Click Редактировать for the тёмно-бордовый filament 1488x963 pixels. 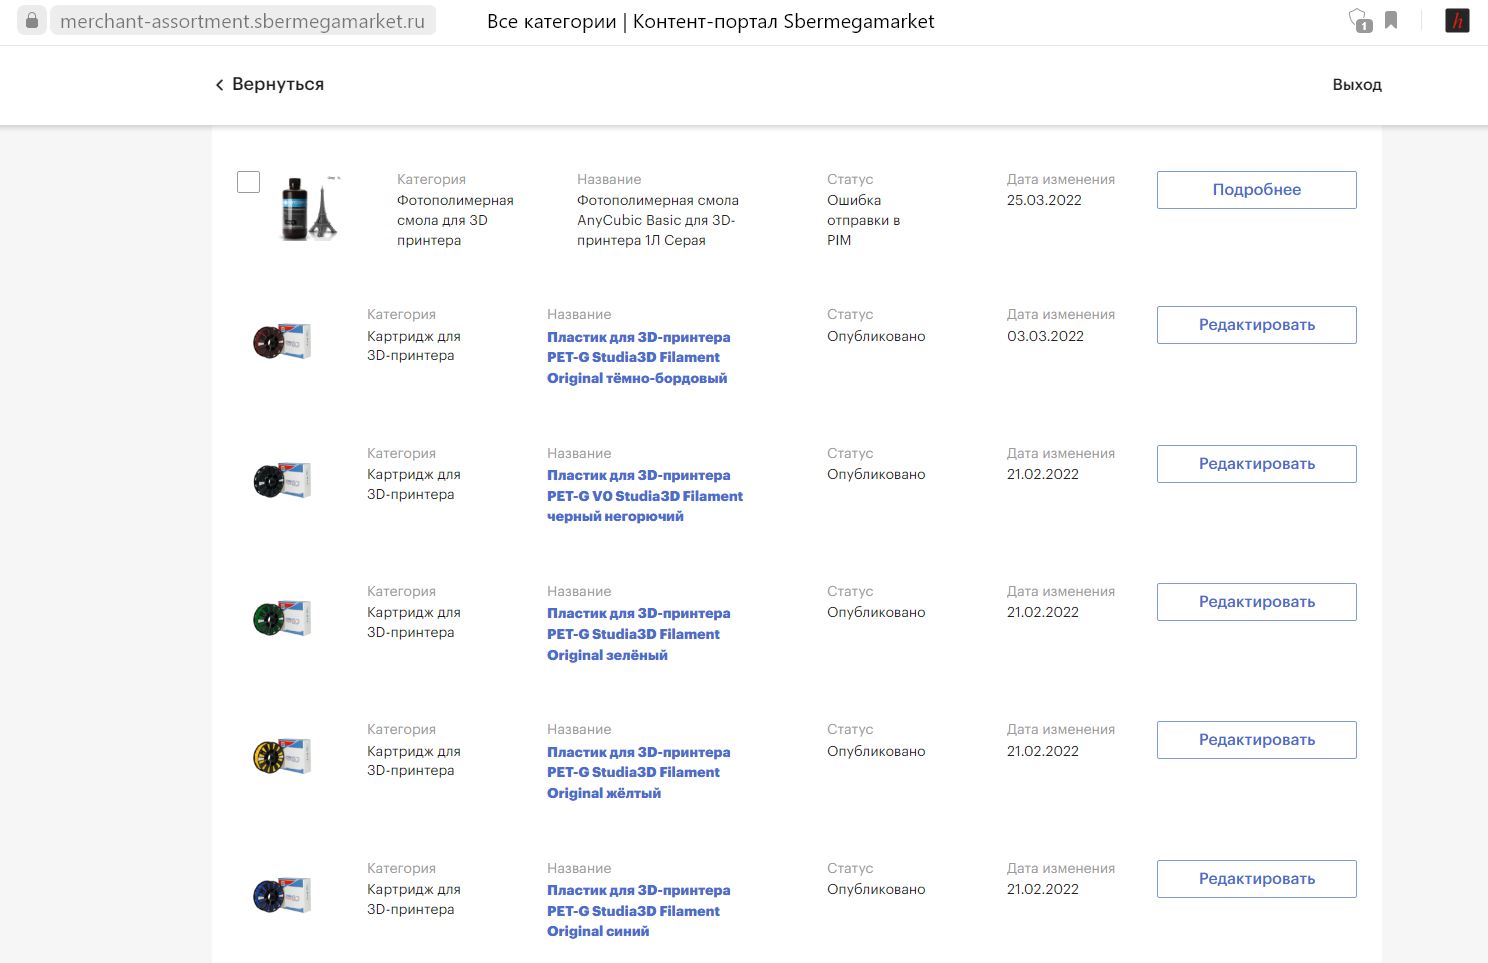tap(1256, 325)
